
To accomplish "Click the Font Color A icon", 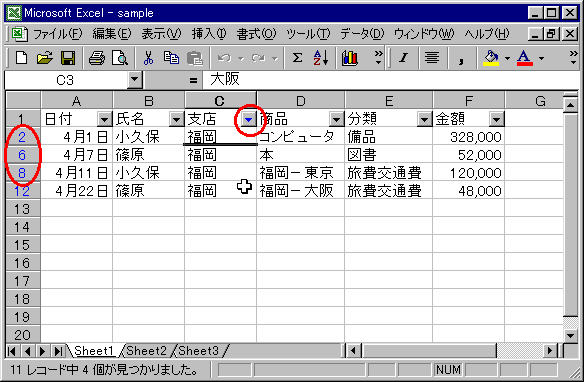I will tap(524, 58).
